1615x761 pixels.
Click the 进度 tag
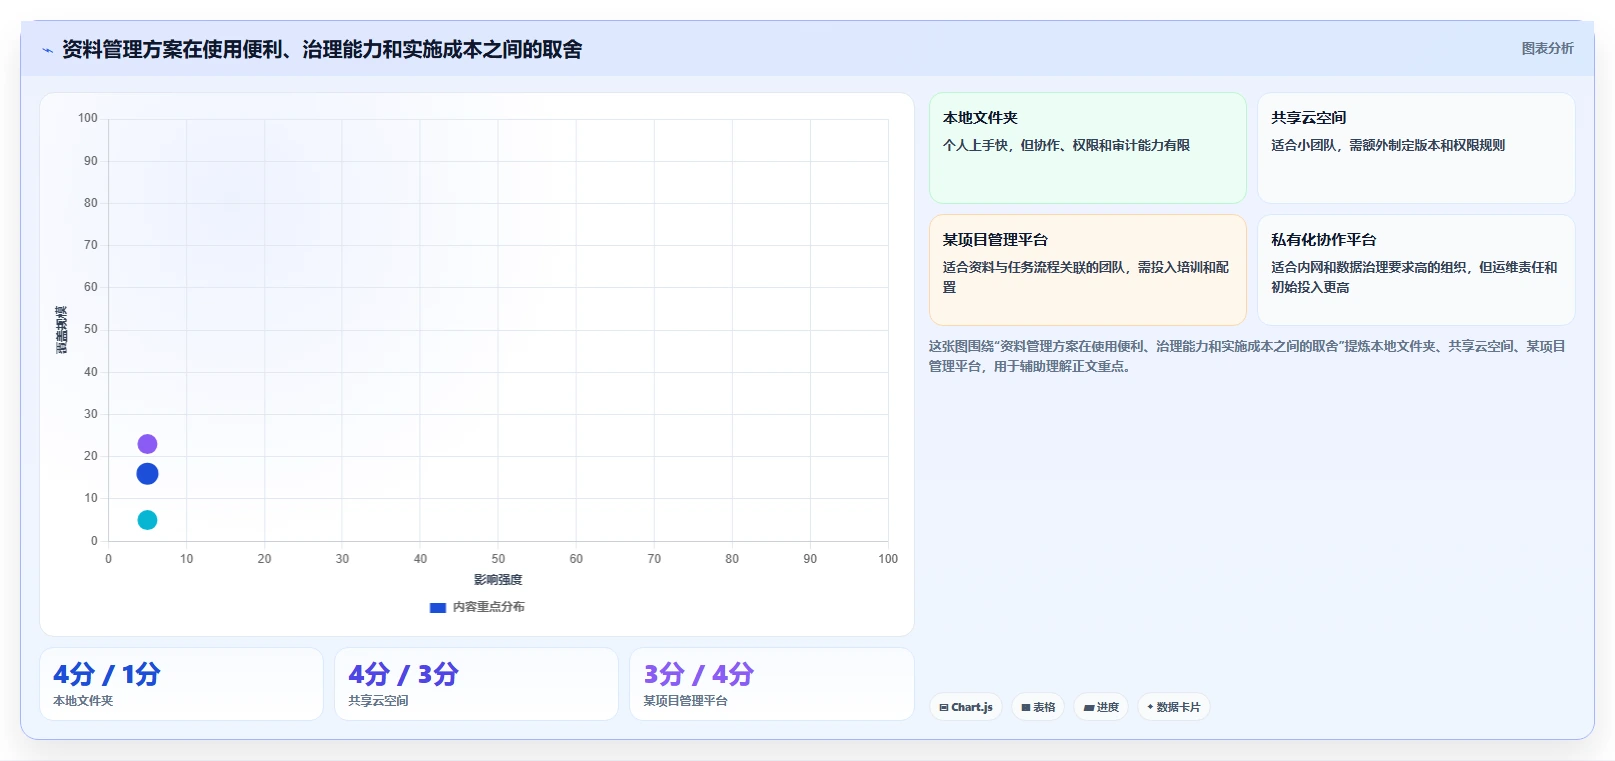[x=1101, y=707]
